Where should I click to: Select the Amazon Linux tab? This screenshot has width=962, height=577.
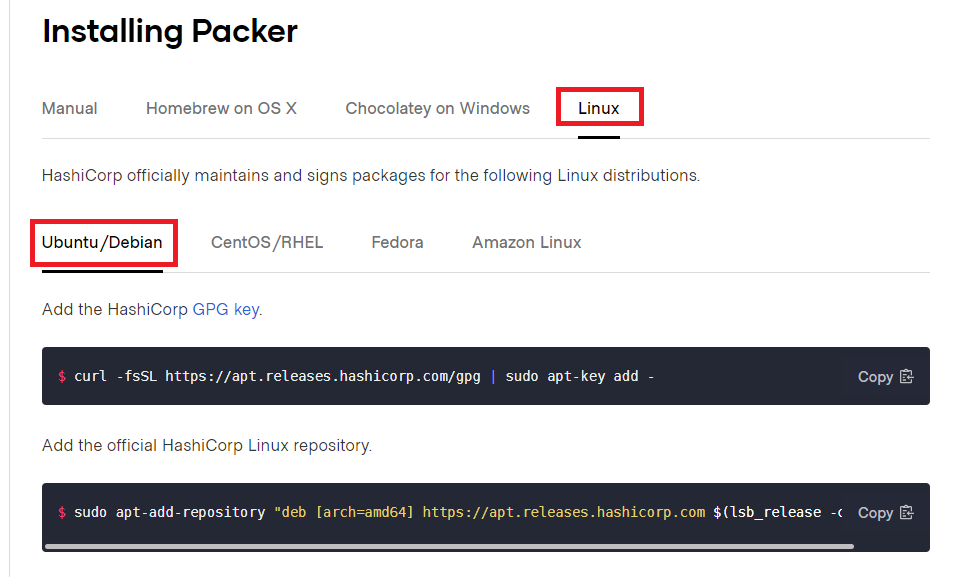[x=526, y=242]
